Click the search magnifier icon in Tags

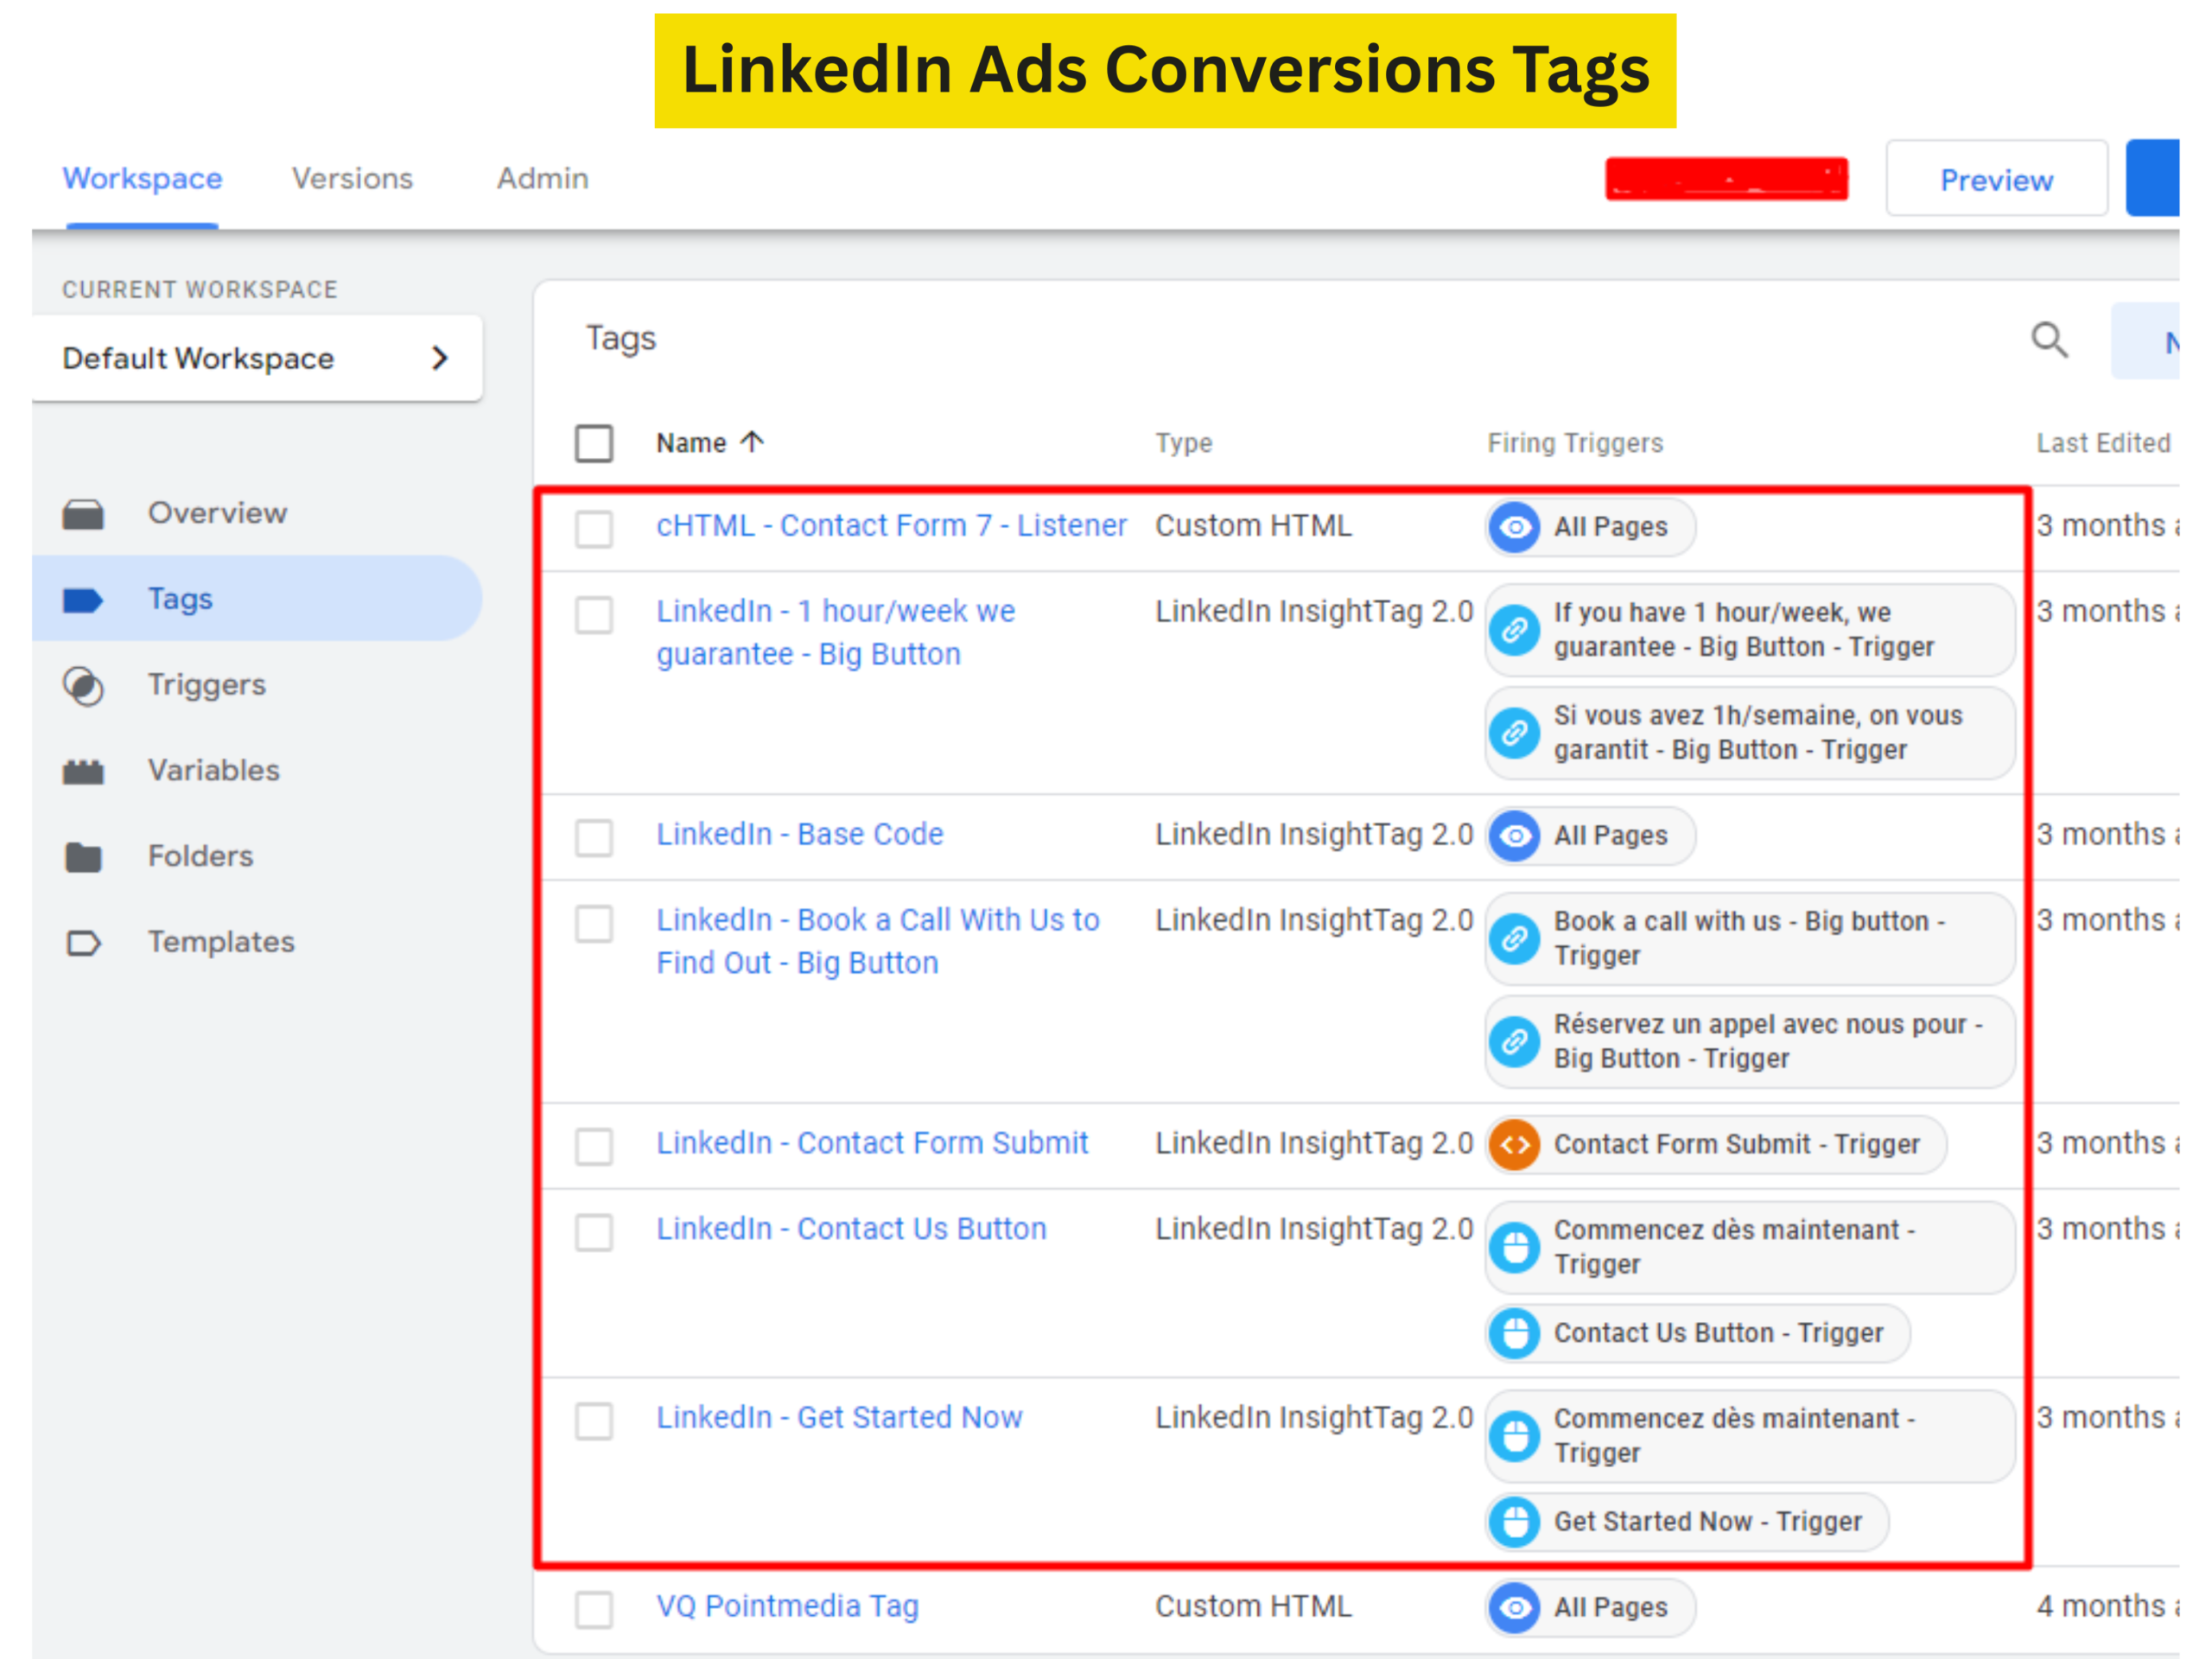2048,340
